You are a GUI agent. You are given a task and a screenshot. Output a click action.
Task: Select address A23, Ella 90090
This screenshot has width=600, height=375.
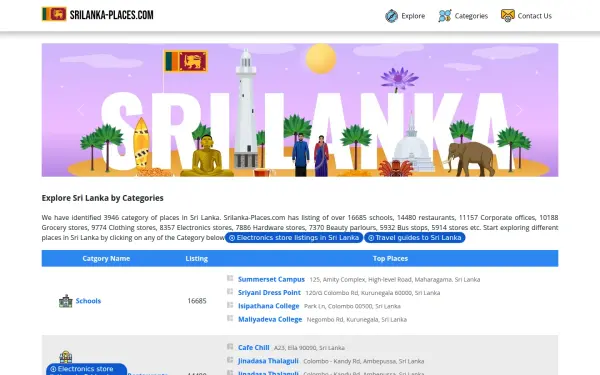point(309,348)
